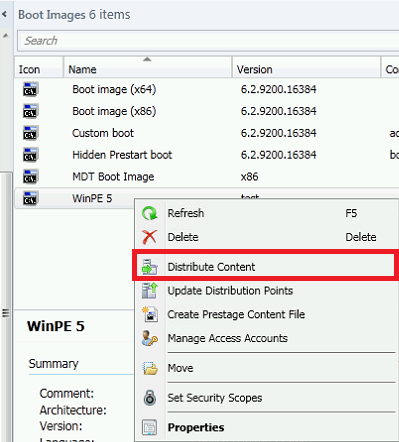Click the red X Delete icon
The height and width of the screenshot is (442, 399).
pyautogui.click(x=150, y=237)
